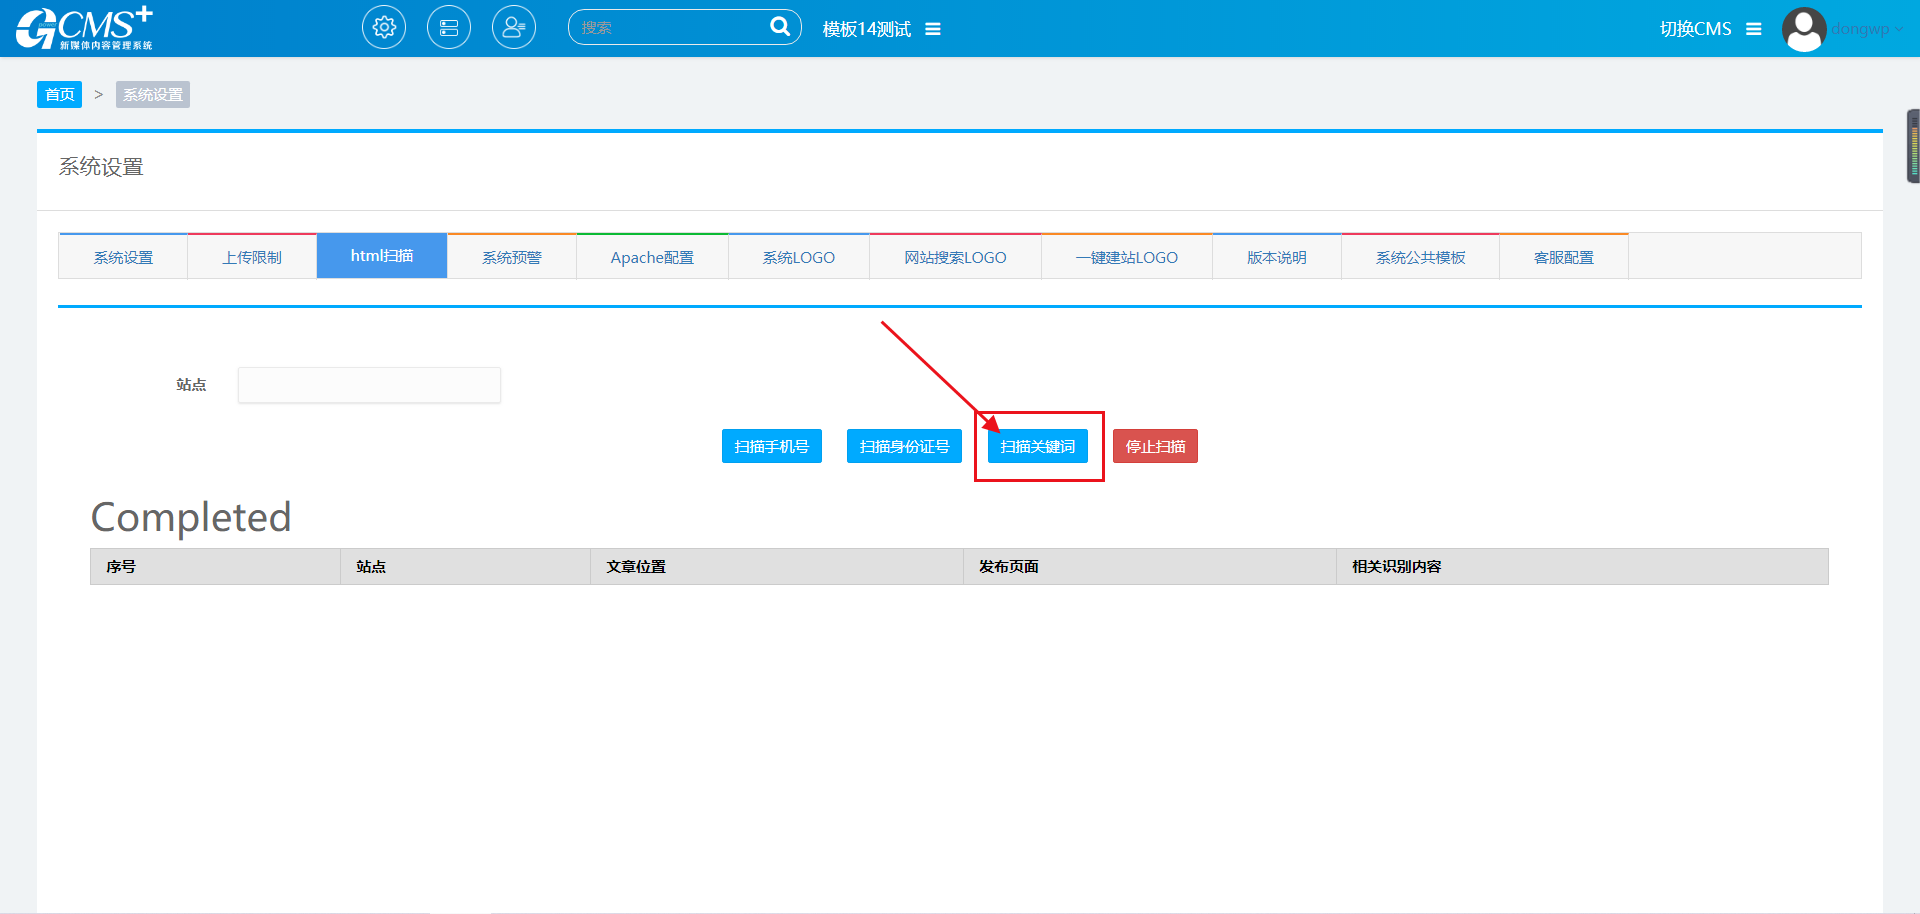
Task: Click into the top search box
Action: point(670,28)
